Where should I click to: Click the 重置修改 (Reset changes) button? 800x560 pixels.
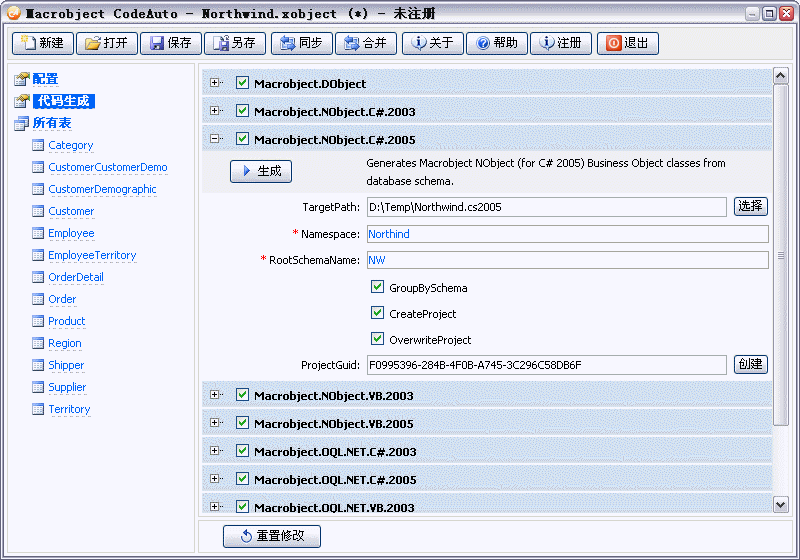coord(272,536)
